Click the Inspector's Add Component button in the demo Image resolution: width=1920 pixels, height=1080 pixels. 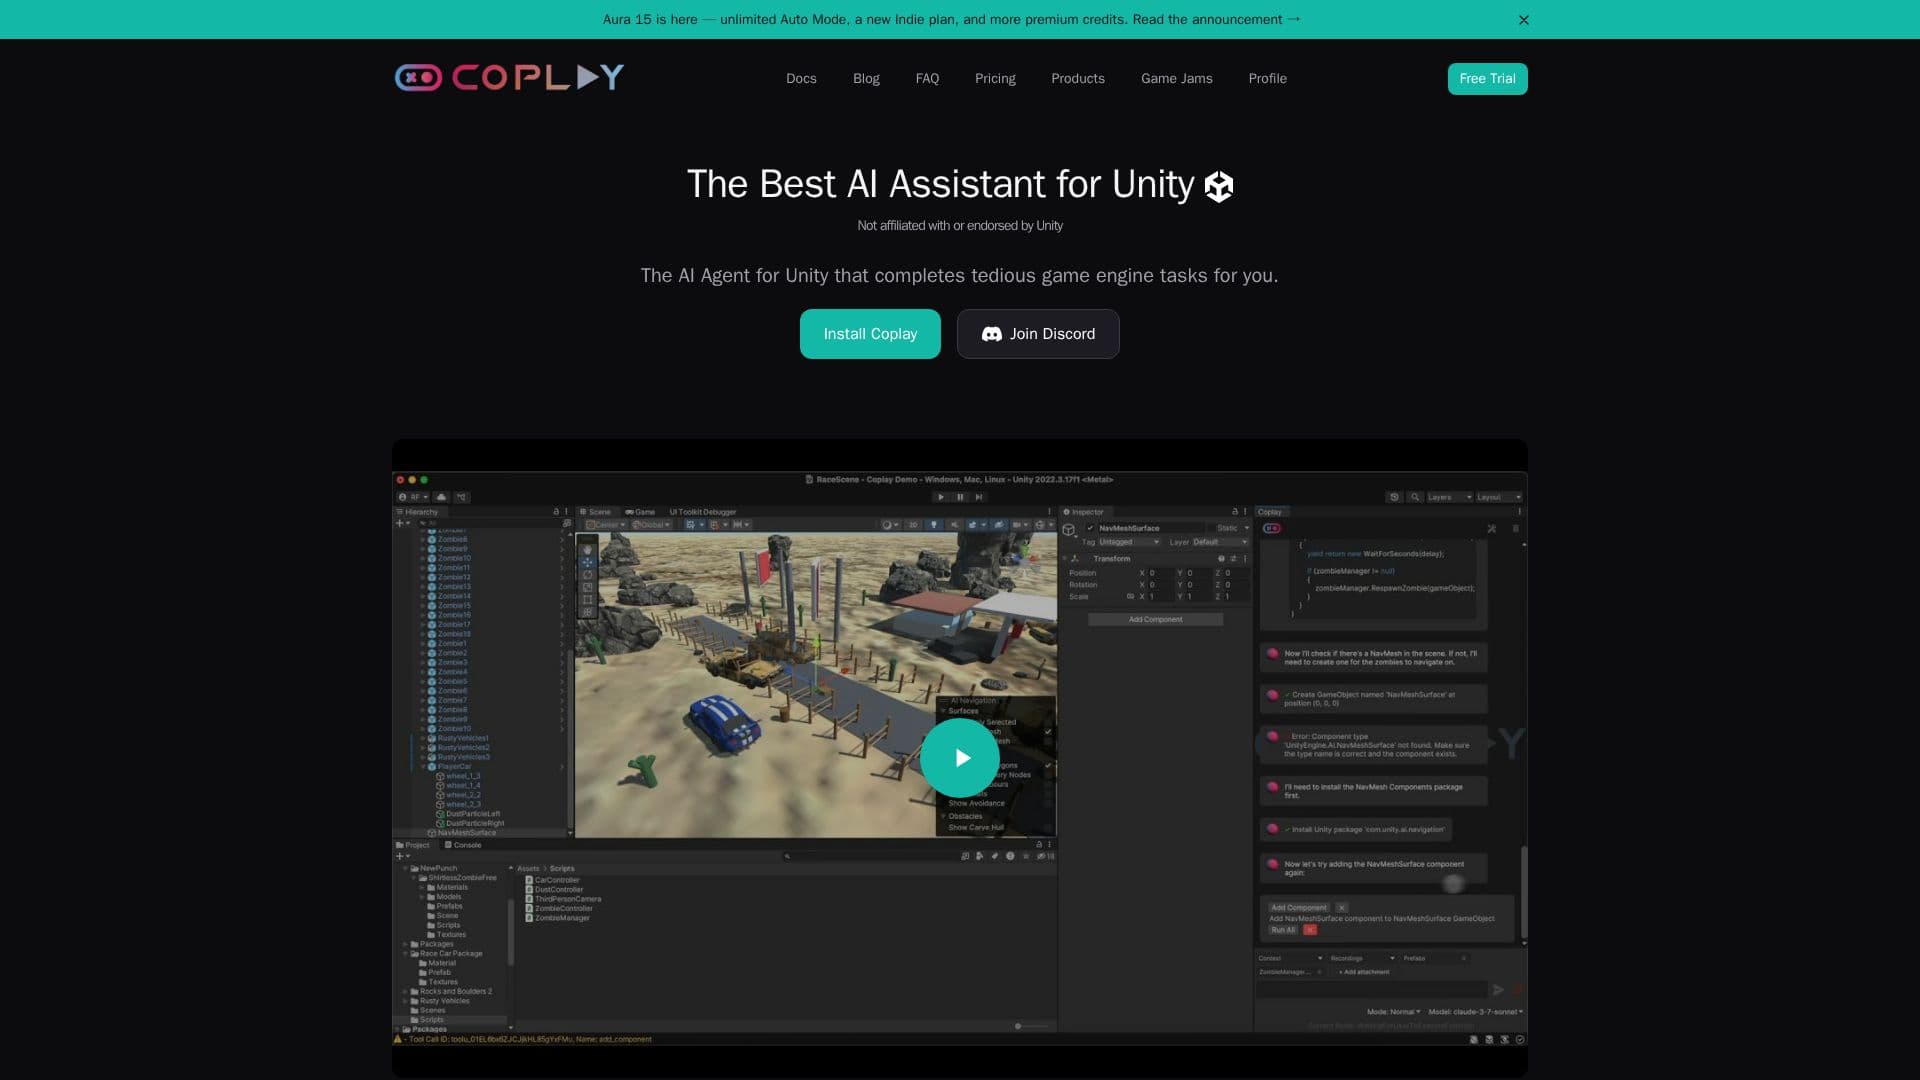pos(1155,620)
